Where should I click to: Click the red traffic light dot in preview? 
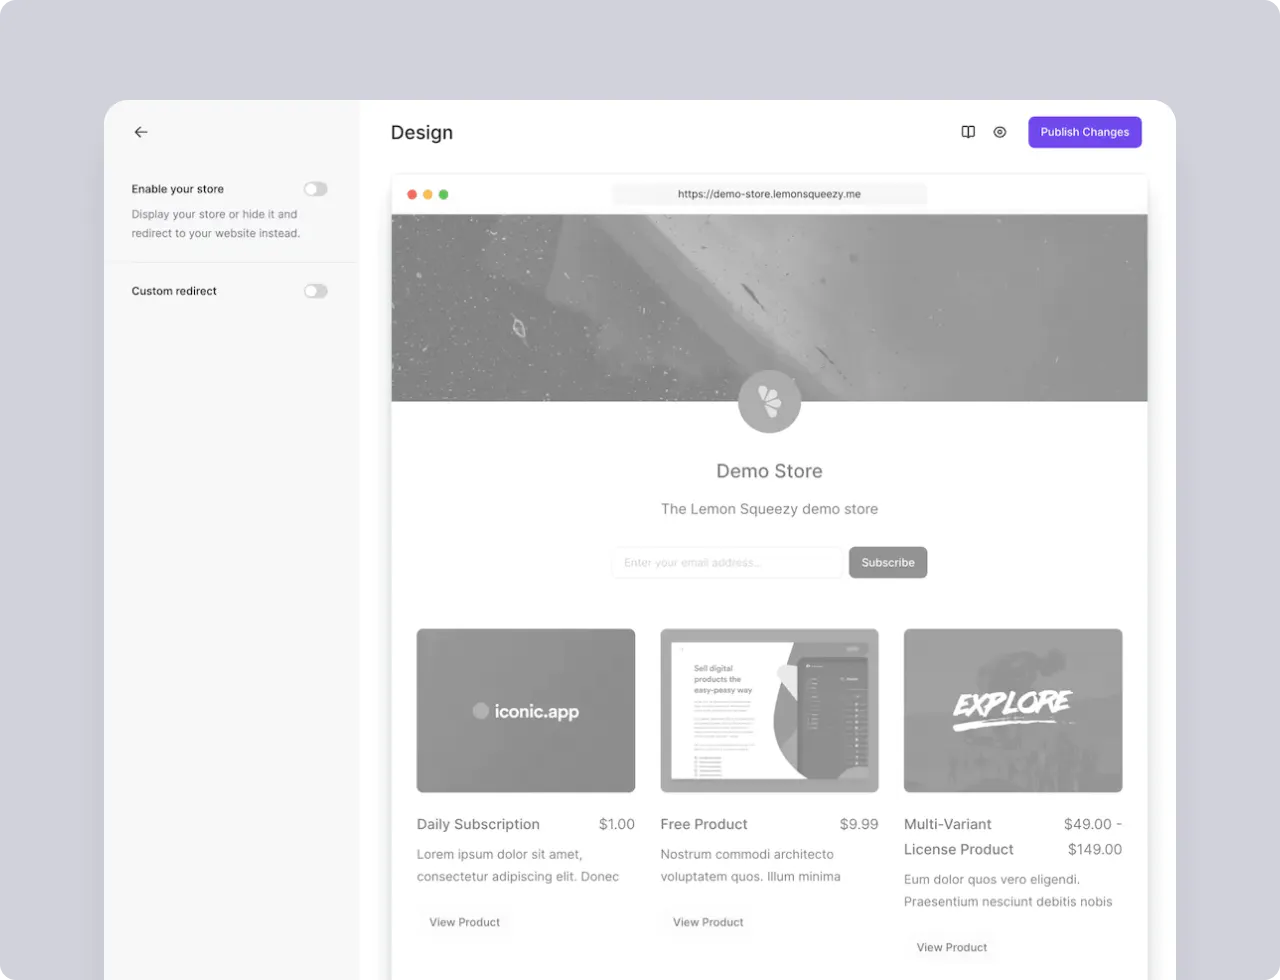point(412,194)
